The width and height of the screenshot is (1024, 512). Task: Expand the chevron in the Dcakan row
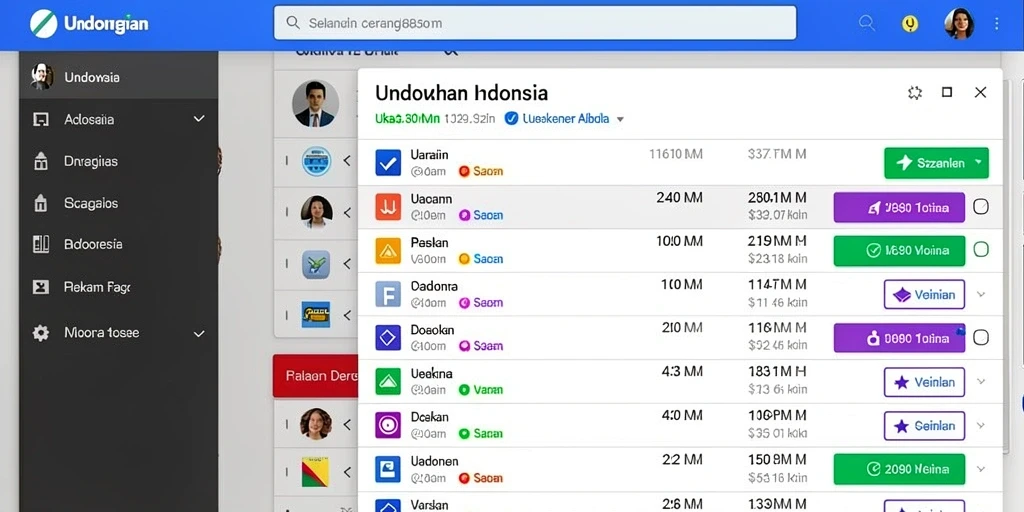pos(980,425)
